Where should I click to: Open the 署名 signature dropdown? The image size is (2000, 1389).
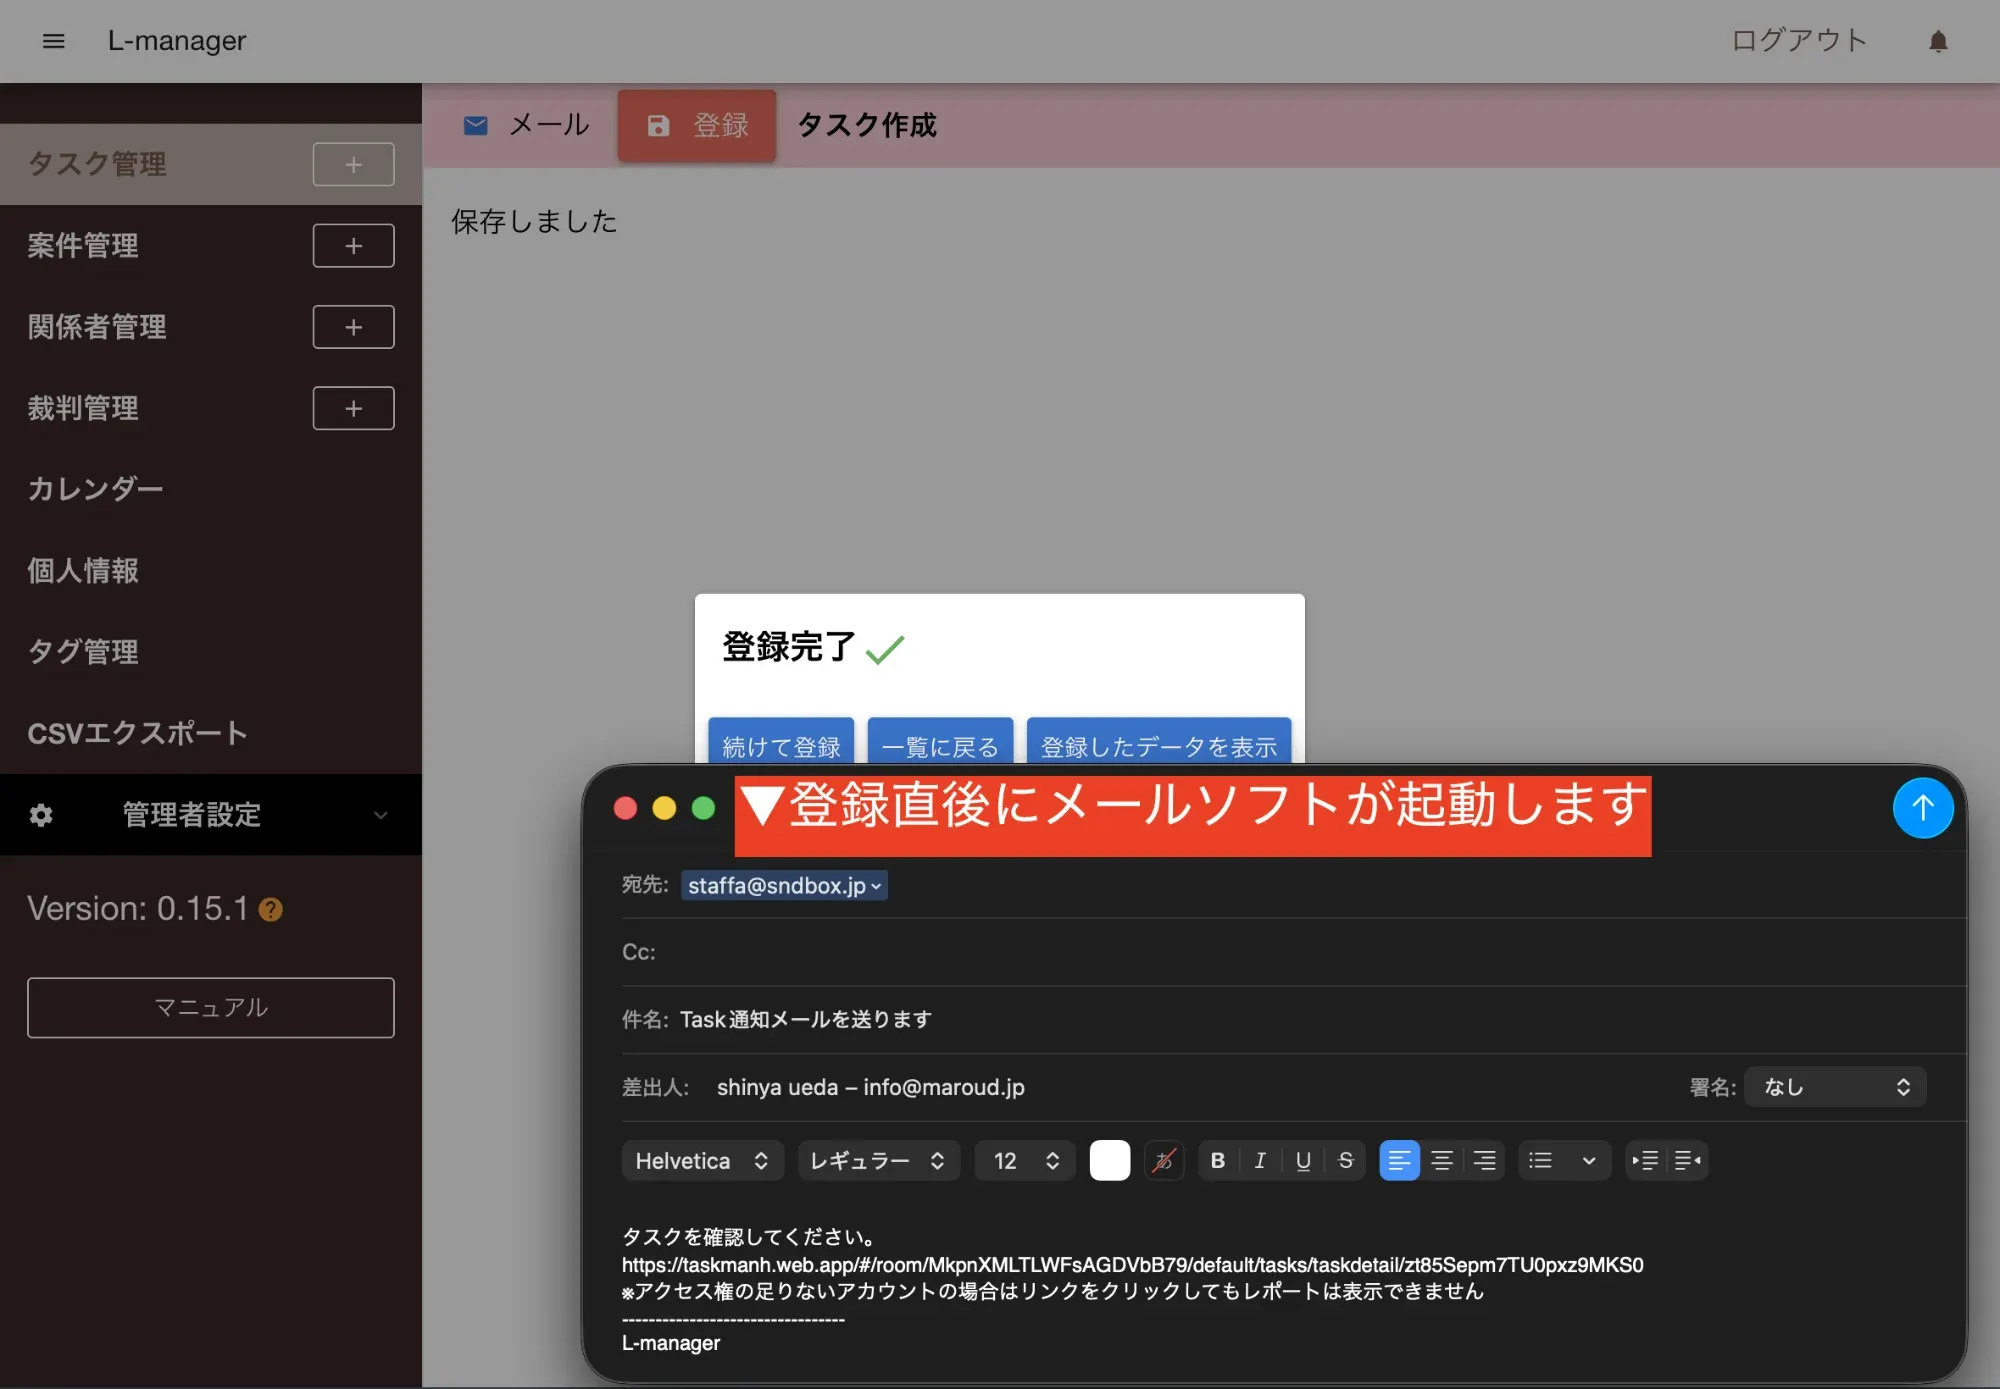tap(1834, 1087)
